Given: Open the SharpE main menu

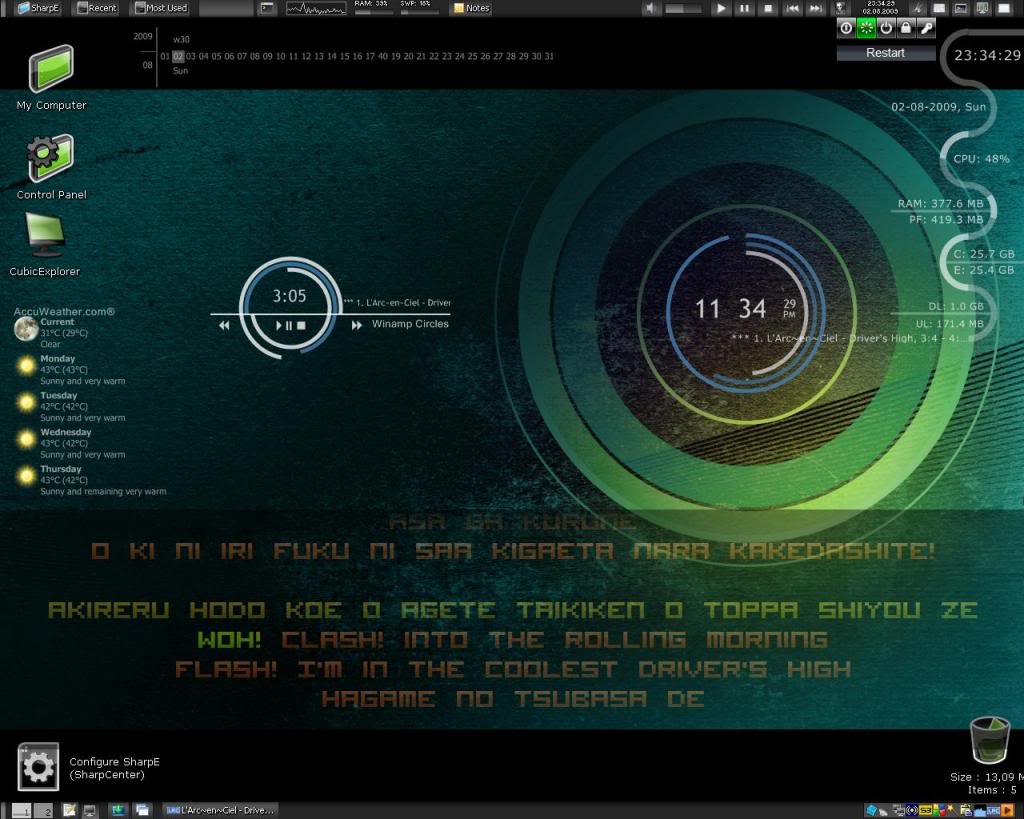Looking at the screenshot, I should [x=38, y=8].
